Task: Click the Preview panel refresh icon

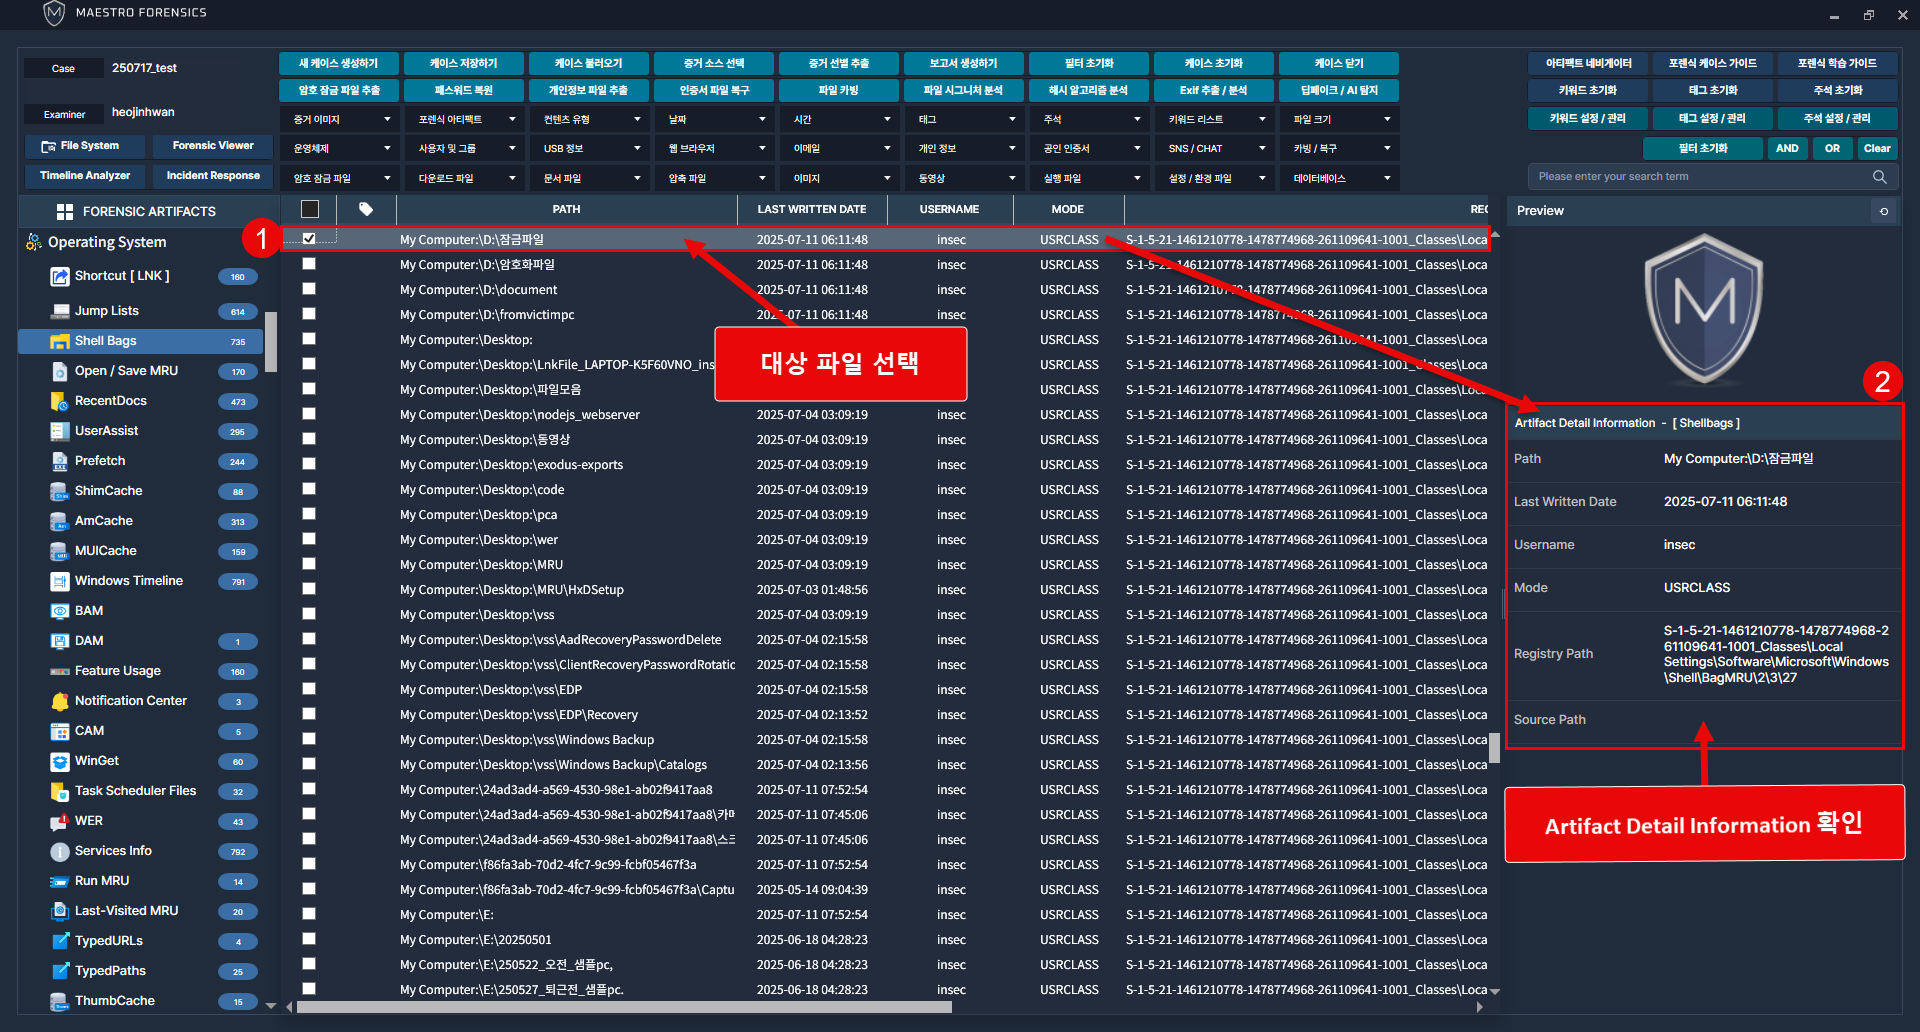Action: (1884, 211)
